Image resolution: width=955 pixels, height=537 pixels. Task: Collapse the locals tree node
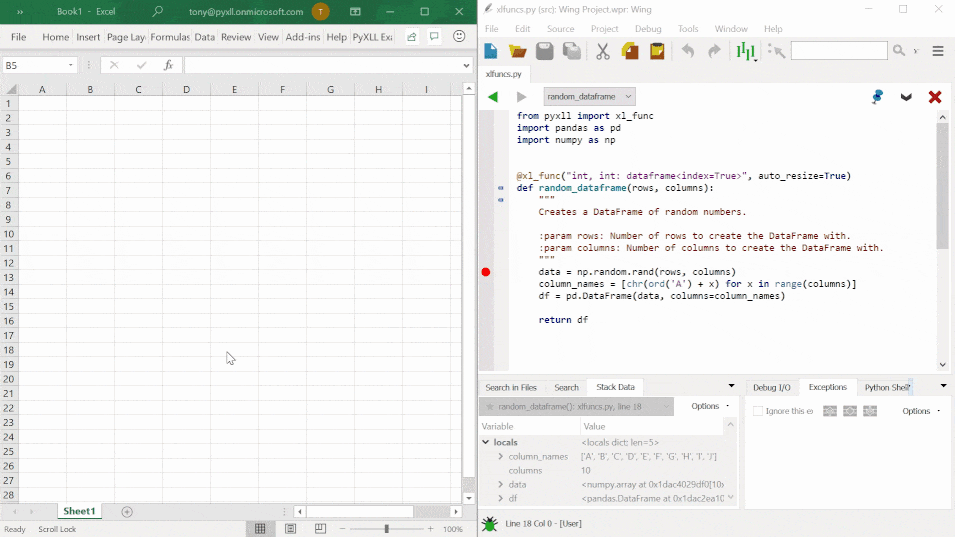point(485,443)
